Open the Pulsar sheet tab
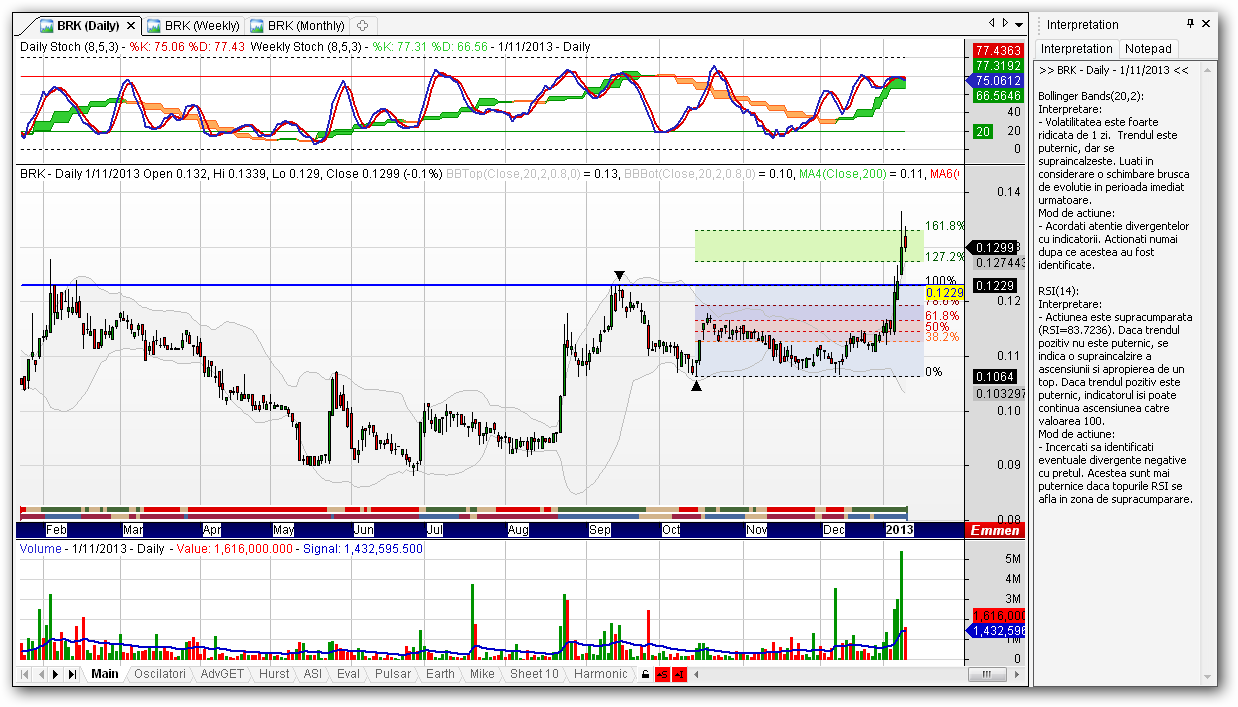 click(393, 674)
